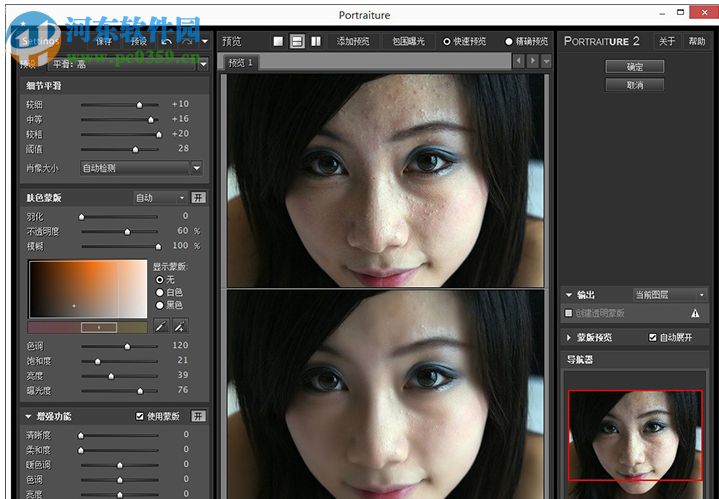This screenshot has width=719, height=499.
Task: Select 快速预览 radio option
Action: pos(447,42)
